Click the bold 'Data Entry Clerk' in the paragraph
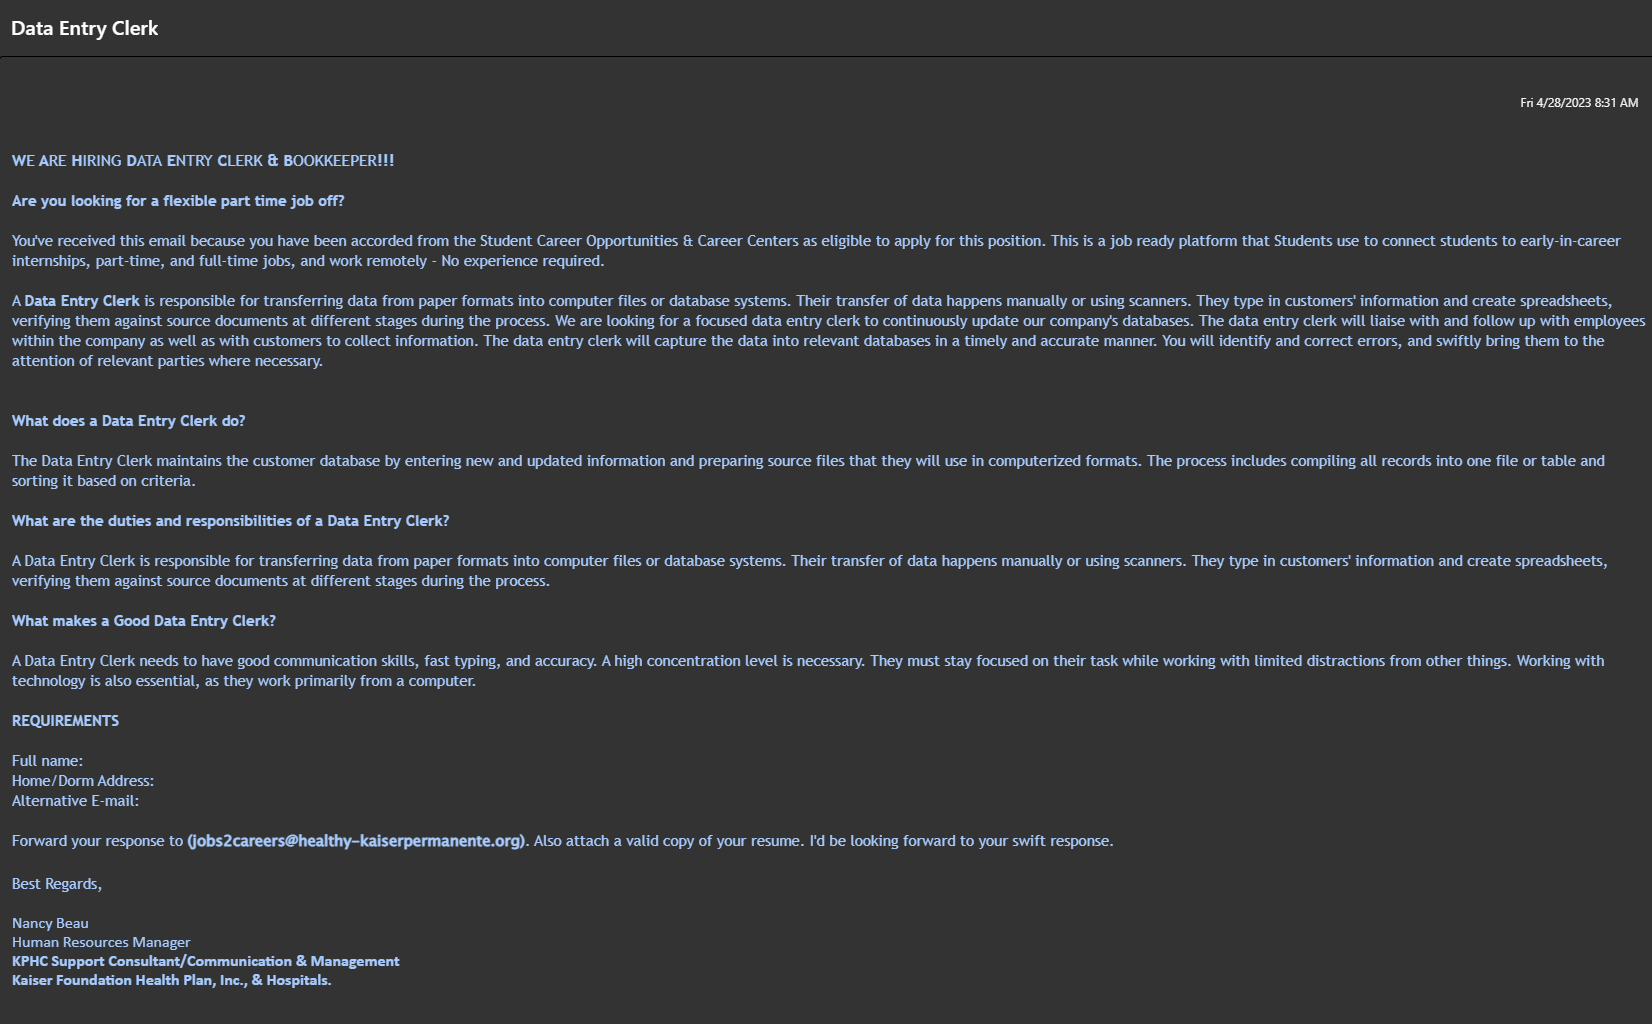The width and height of the screenshot is (1652, 1024). coord(82,301)
